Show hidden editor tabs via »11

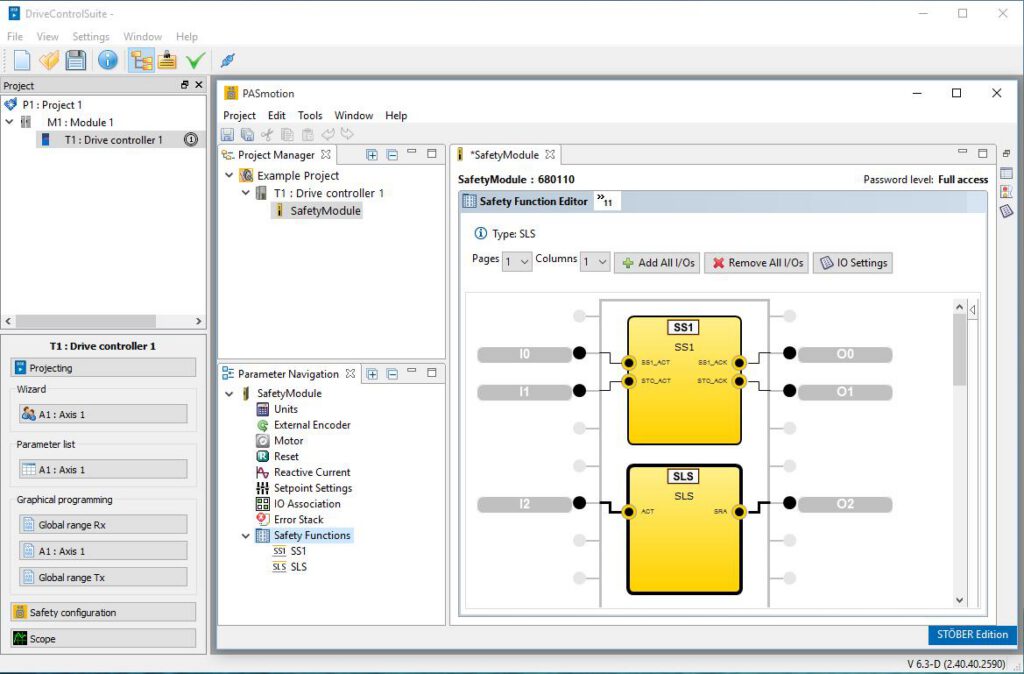[605, 201]
